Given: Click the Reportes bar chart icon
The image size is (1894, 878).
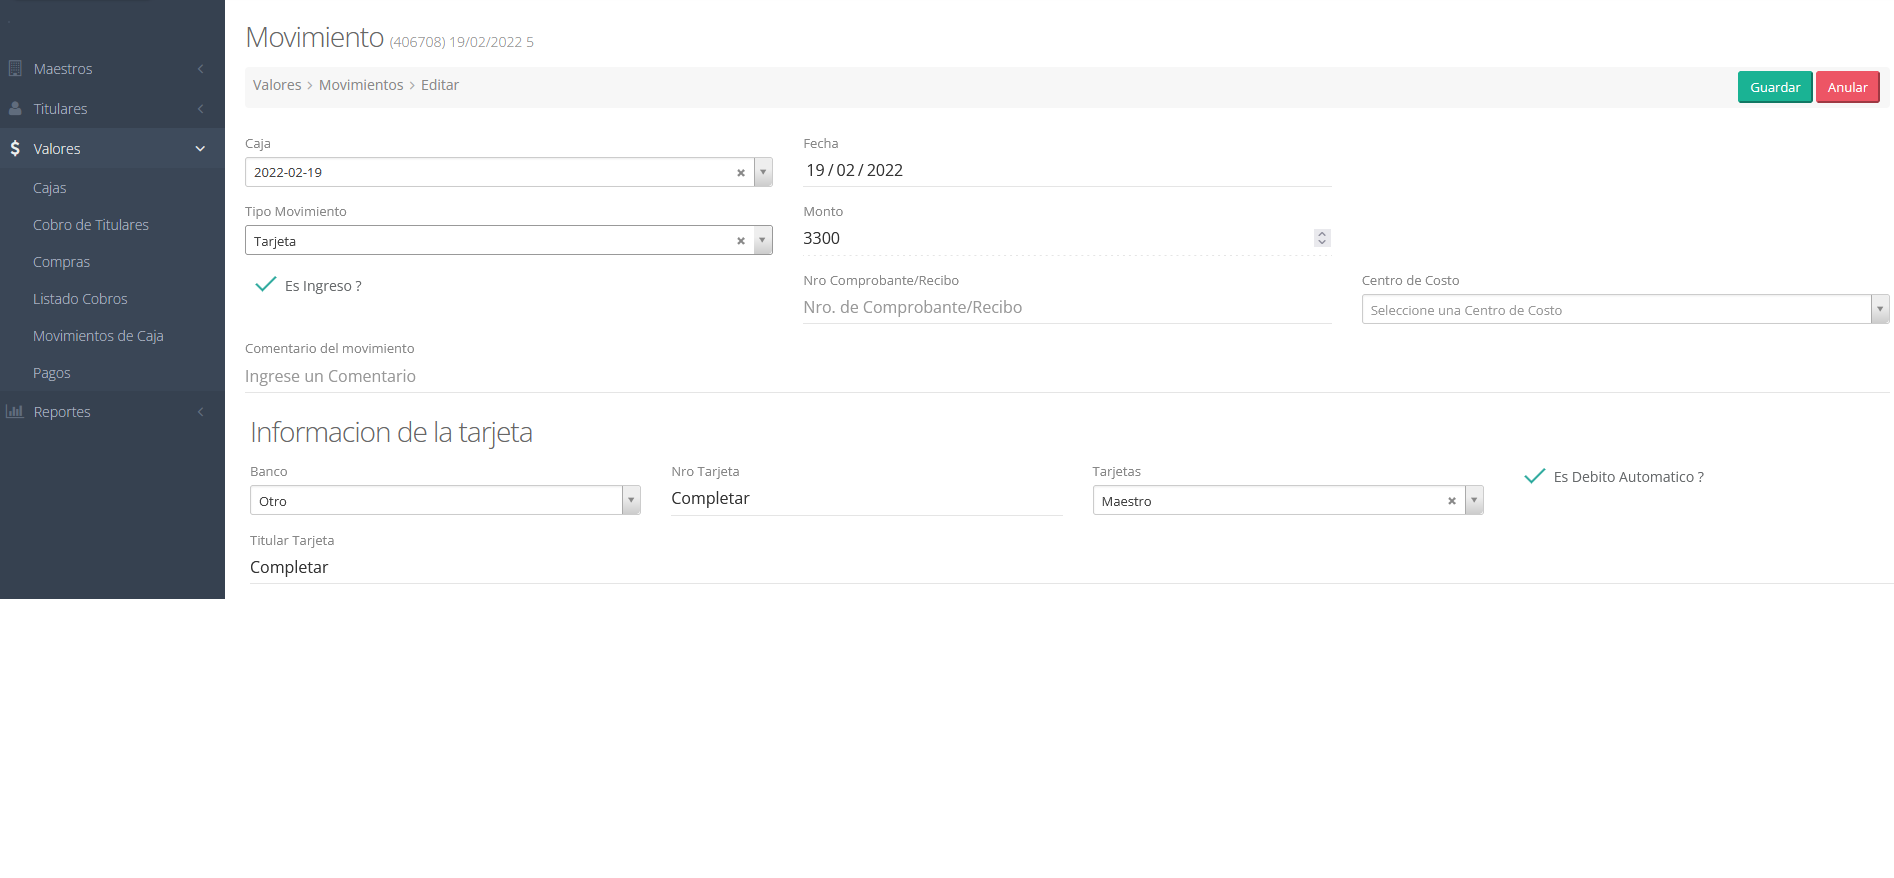Looking at the screenshot, I should [x=15, y=412].
